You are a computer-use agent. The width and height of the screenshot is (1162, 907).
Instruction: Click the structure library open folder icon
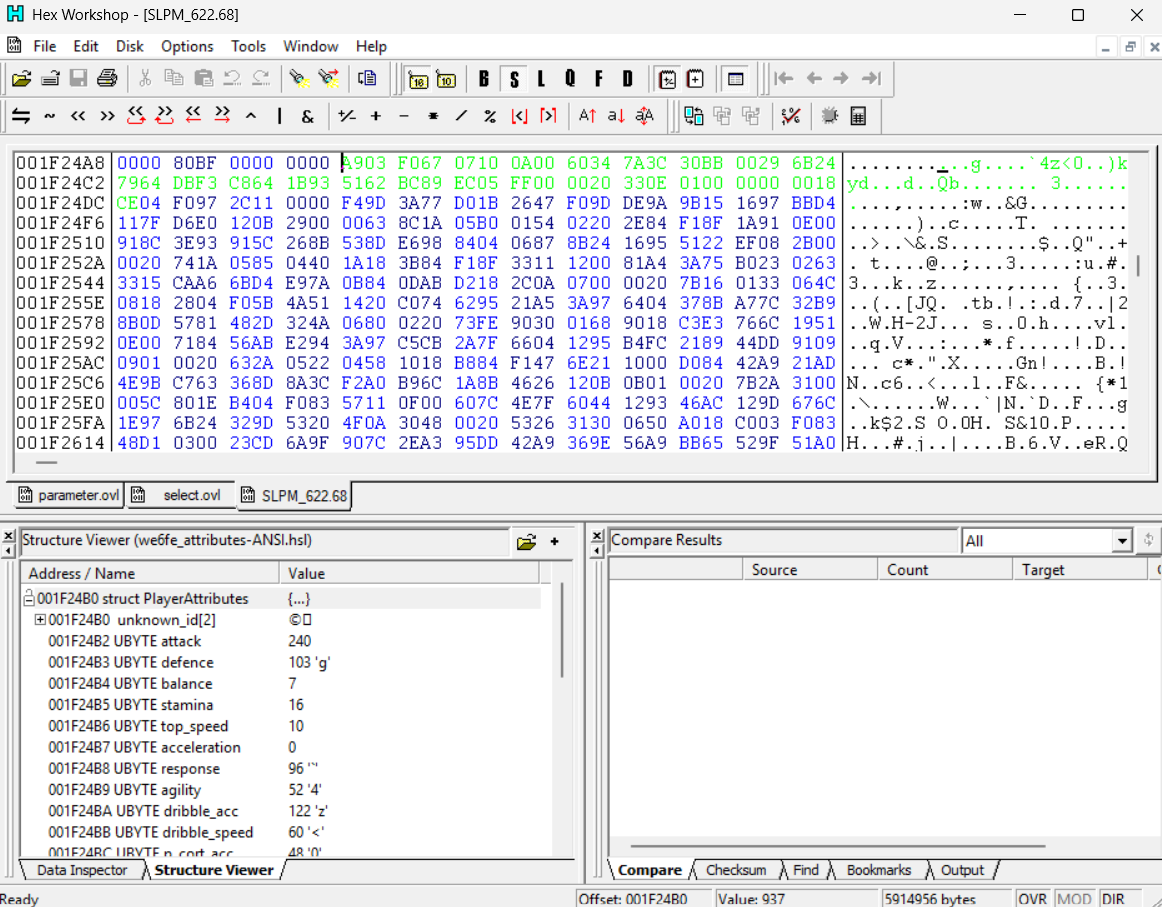pyautogui.click(x=526, y=542)
